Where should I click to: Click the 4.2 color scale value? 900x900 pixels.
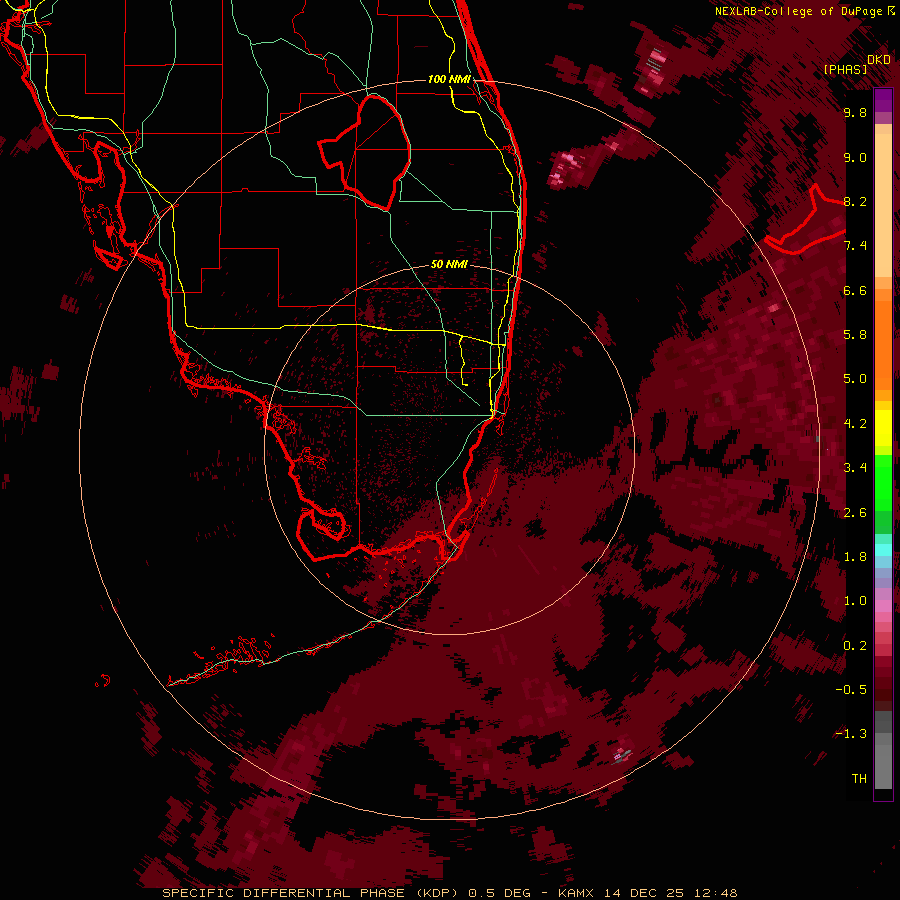pos(855,424)
